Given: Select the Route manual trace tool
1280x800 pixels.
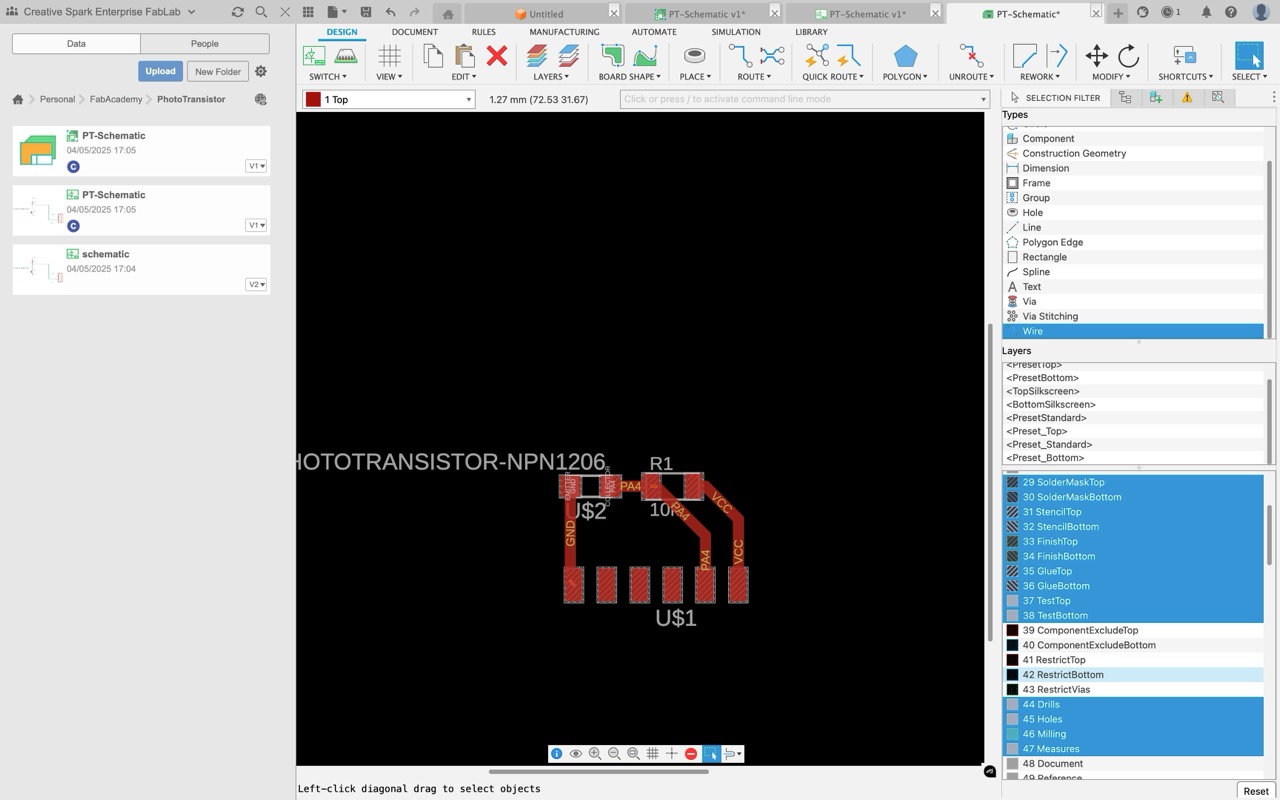Looking at the screenshot, I should (x=740, y=56).
